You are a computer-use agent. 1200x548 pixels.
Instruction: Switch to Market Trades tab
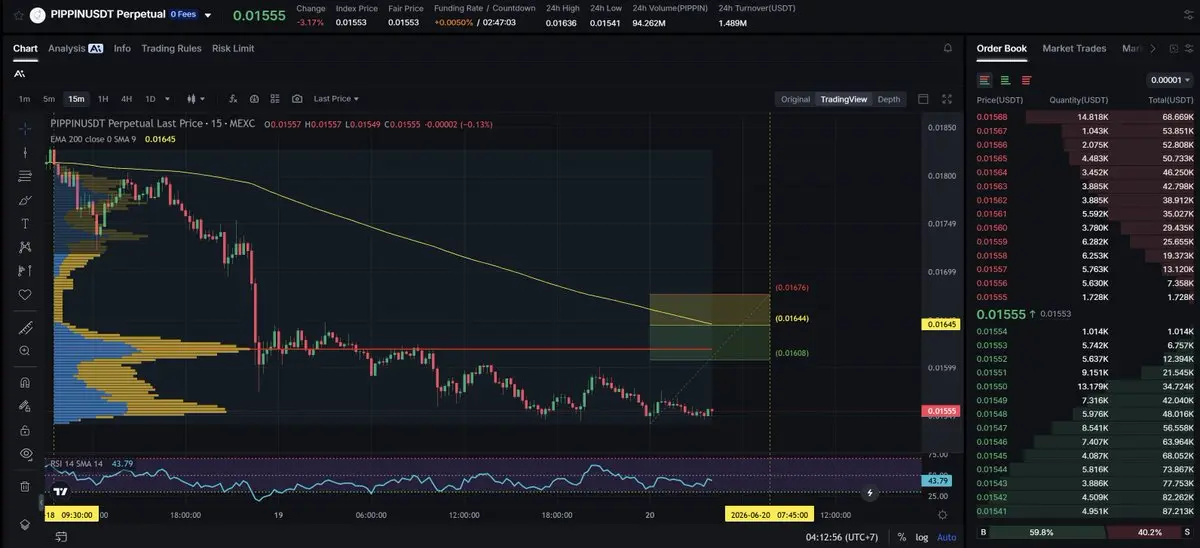tap(1074, 48)
